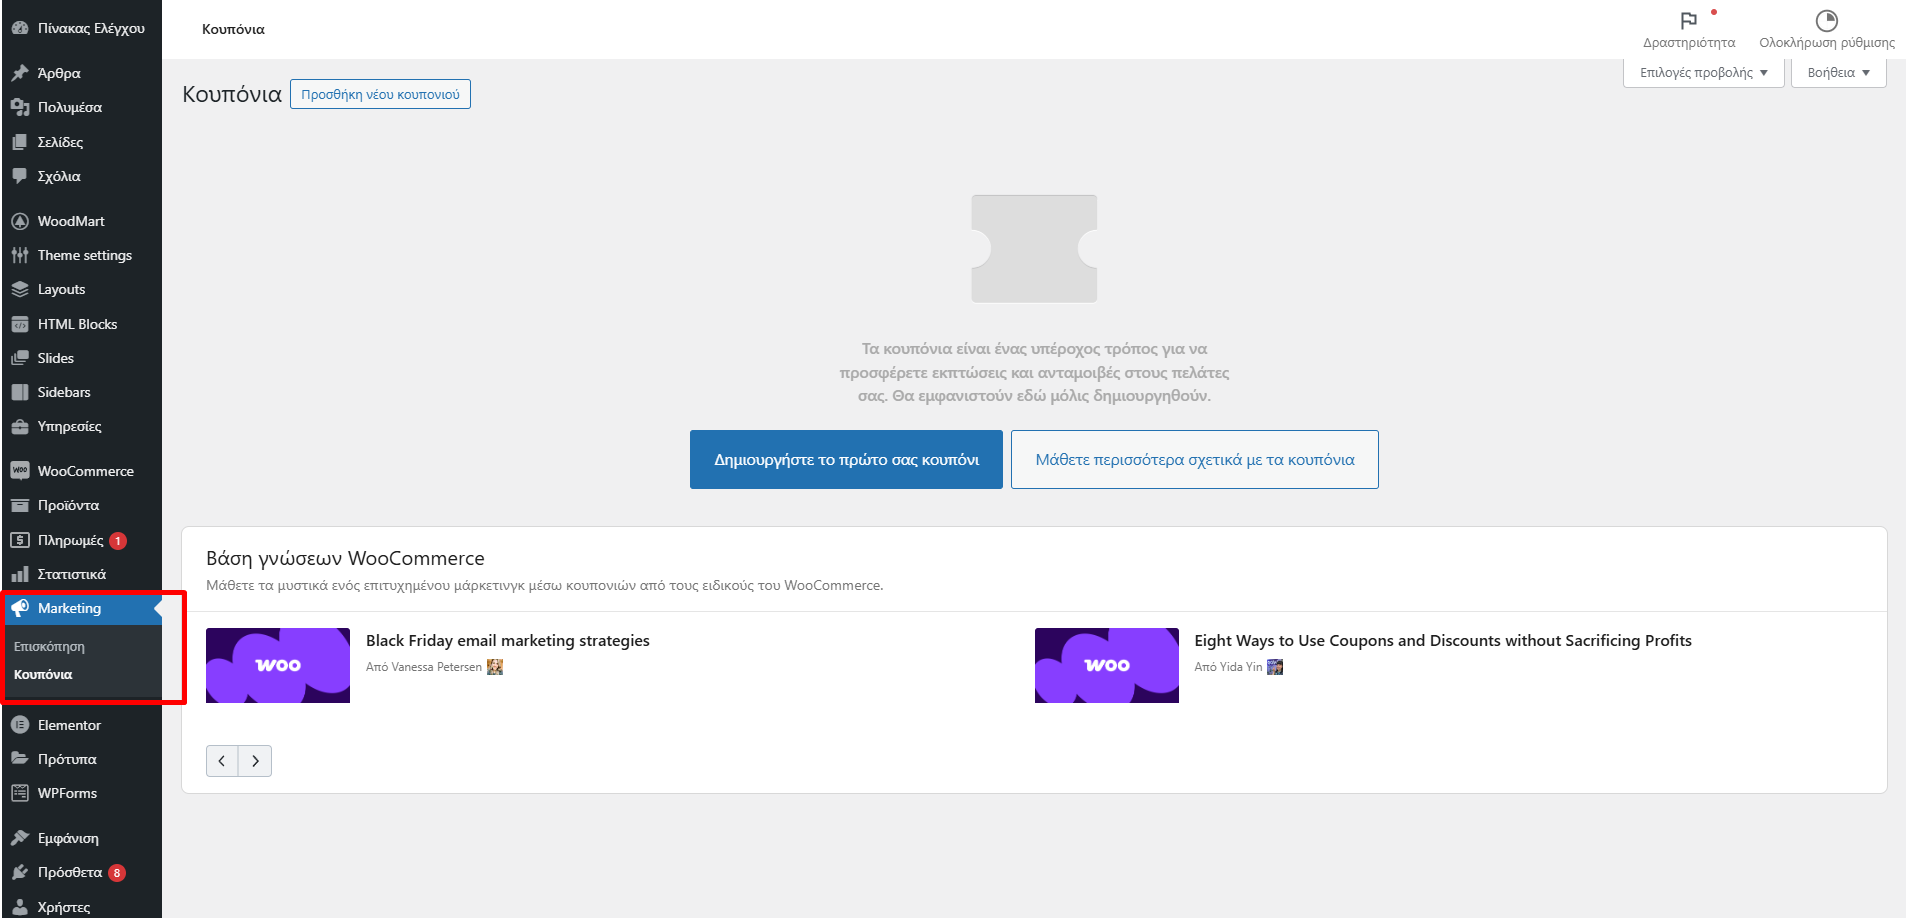Open the Δραστηριότητα flag panel

tap(1689, 29)
